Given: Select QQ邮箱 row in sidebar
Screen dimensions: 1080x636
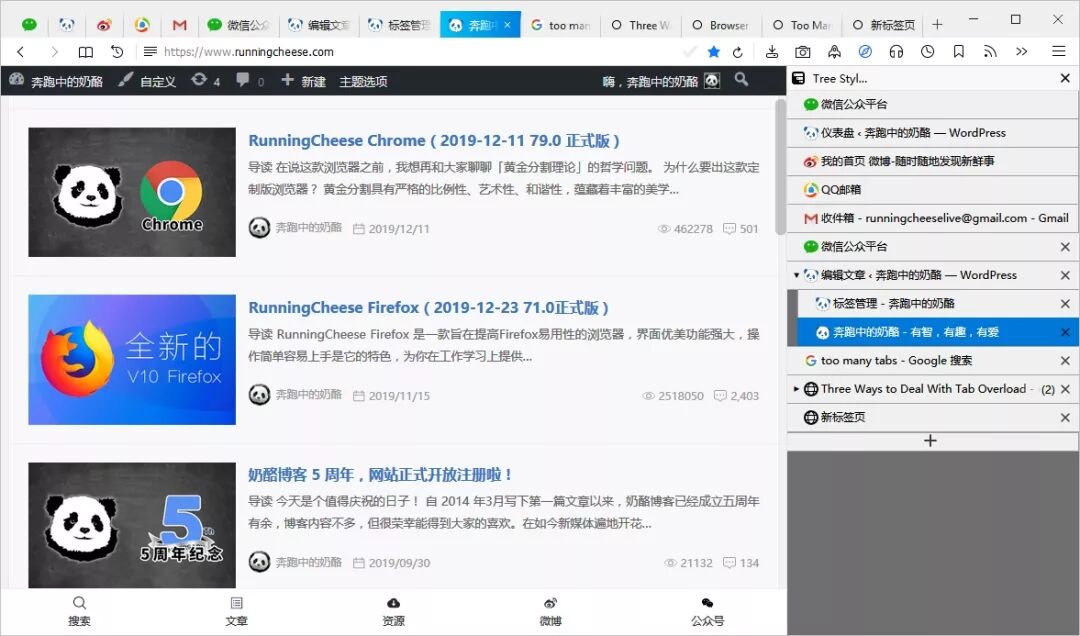Looking at the screenshot, I should [933, 189].
